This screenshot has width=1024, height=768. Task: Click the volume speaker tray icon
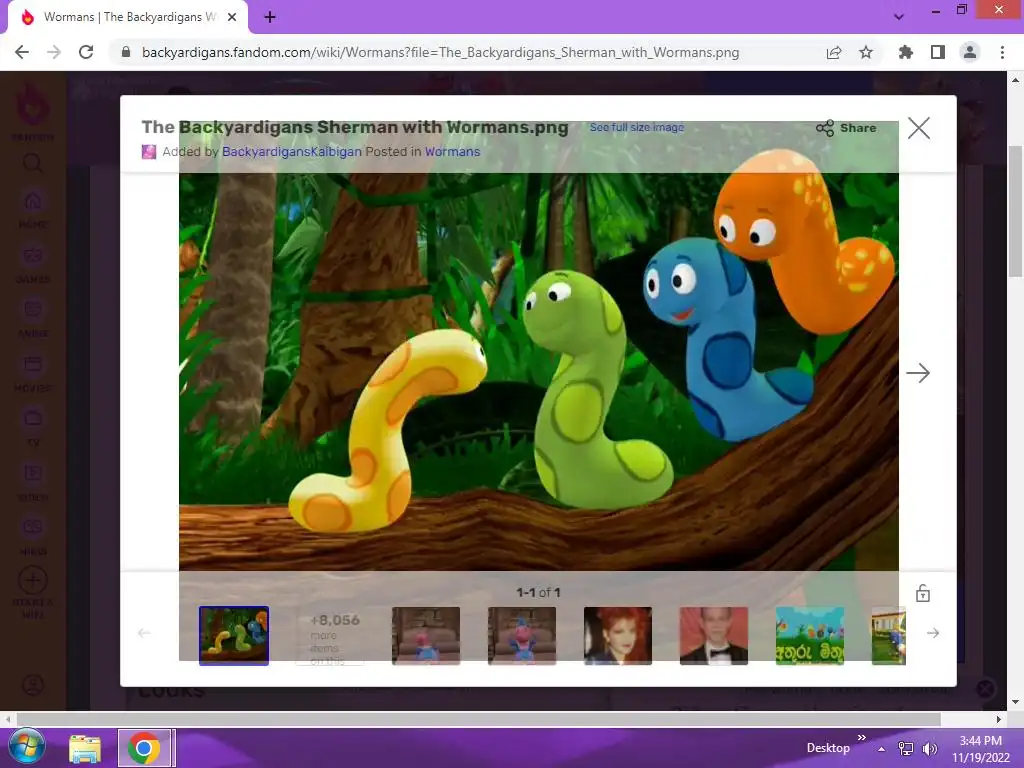point(929,749)
